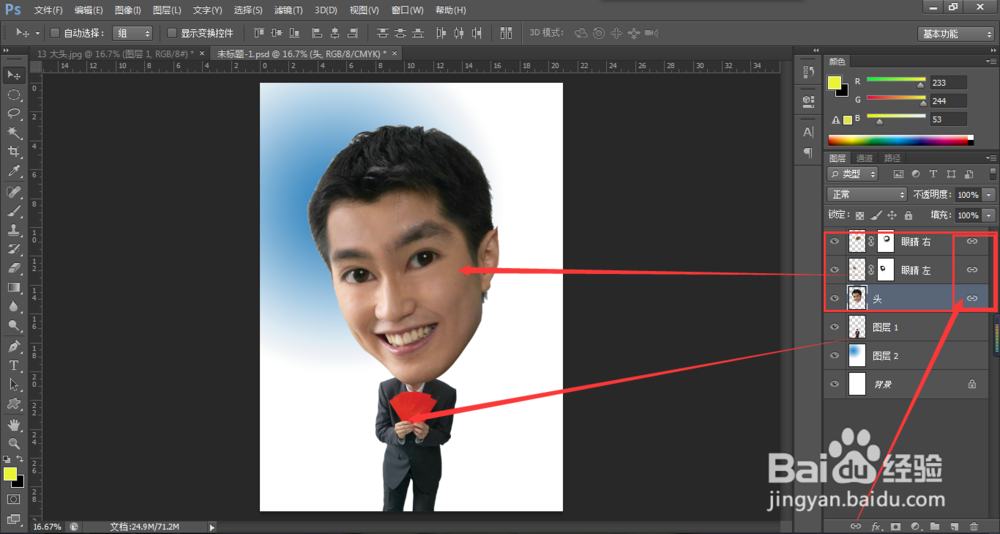Toggle the lock transparent pixels option

[x=860, y=216]
